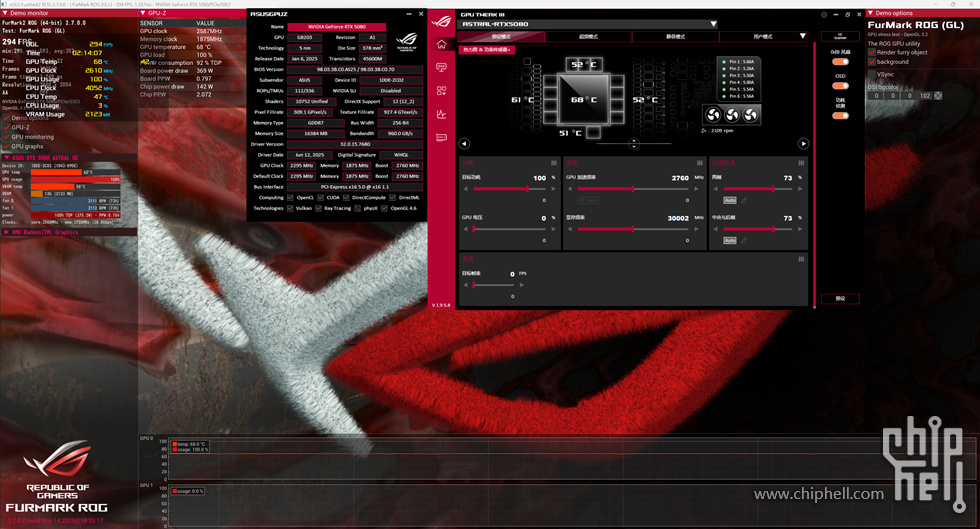Image resolution: width=980 pixels, height=529 pixels.
Task: Click the first fan icon in GPU Tweak
Action: 713,114
